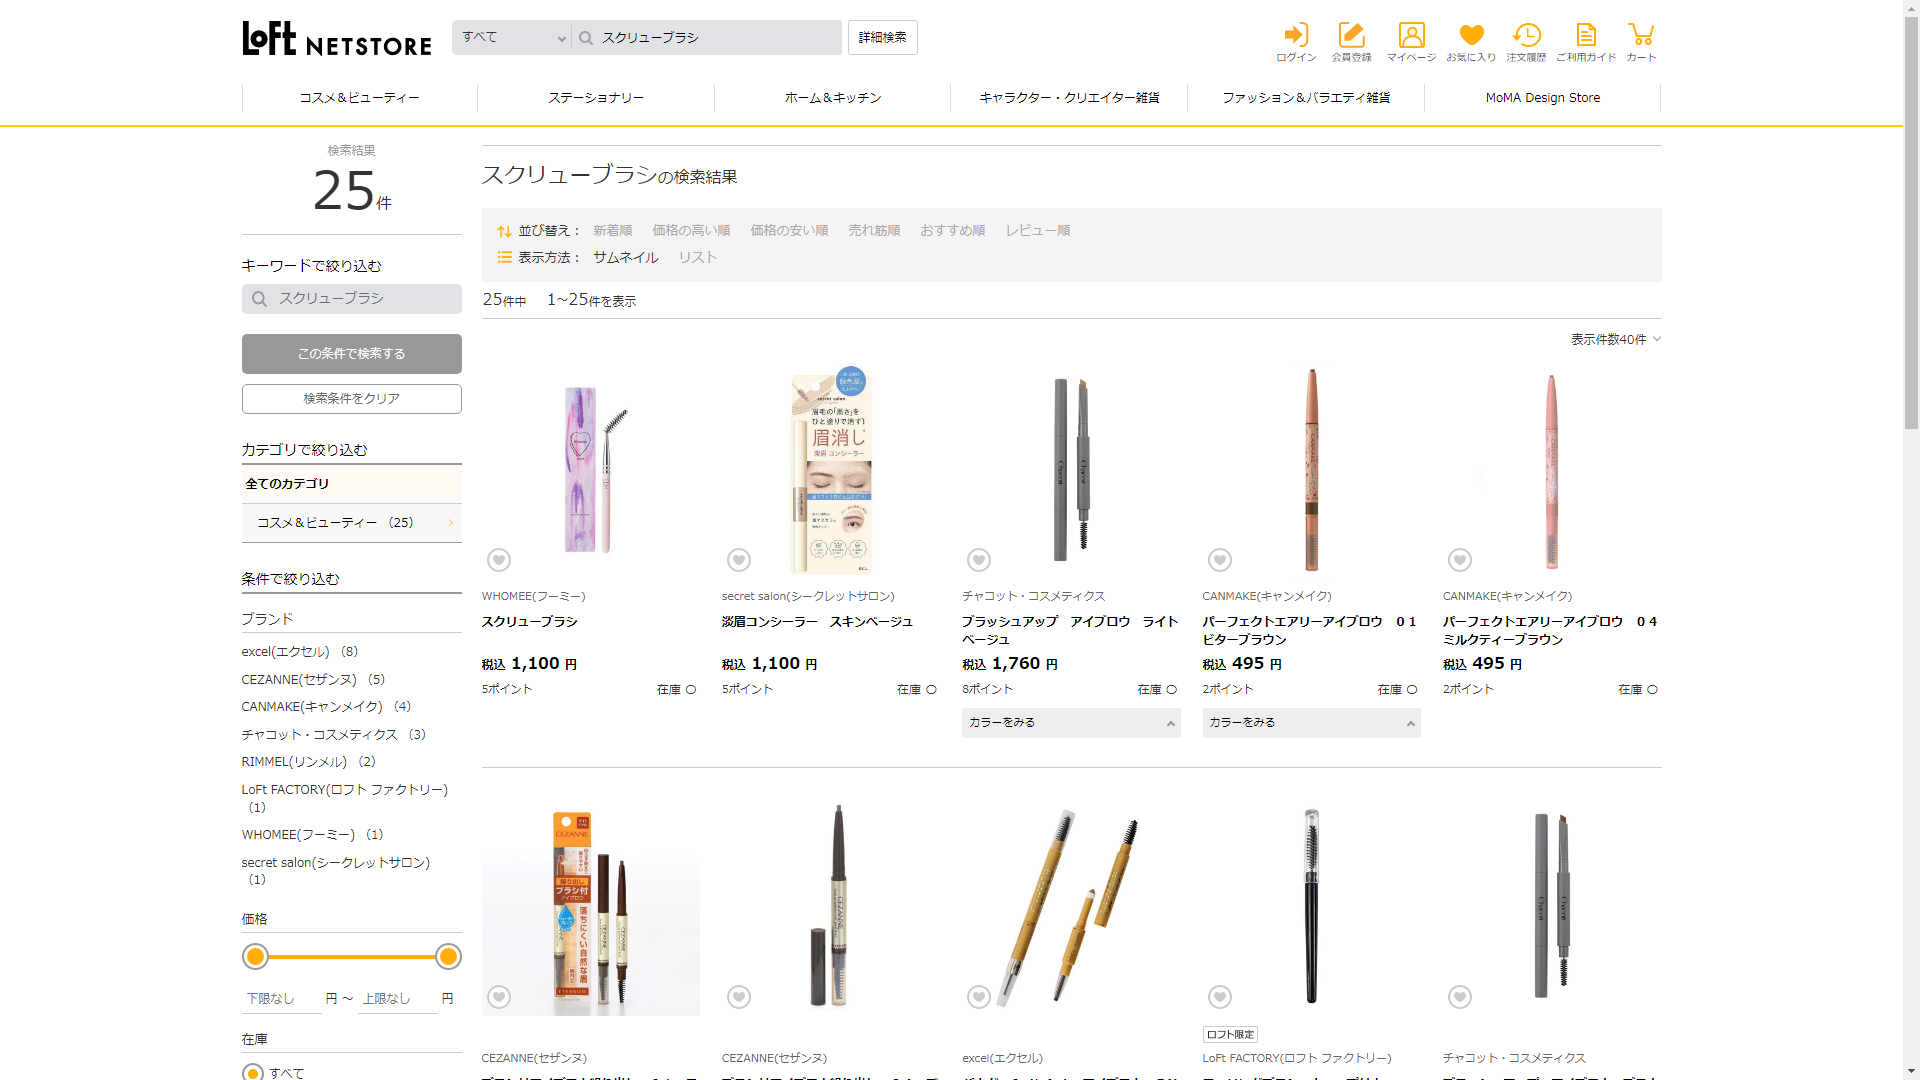The image size is (1920, 1080).
Task: Open the member registration icon
Action: pos(1351,42)
